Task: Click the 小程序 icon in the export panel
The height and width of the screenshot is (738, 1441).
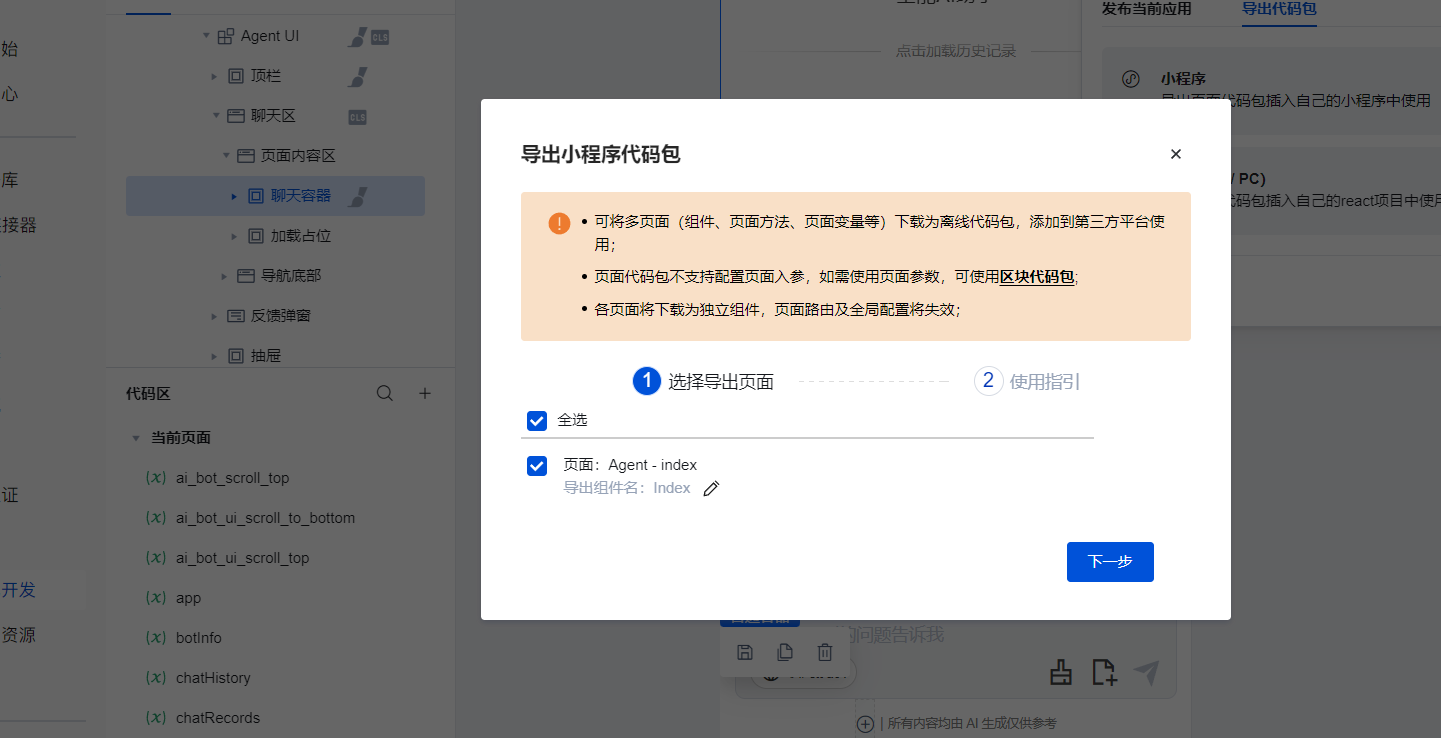Action: point(1131,78)
